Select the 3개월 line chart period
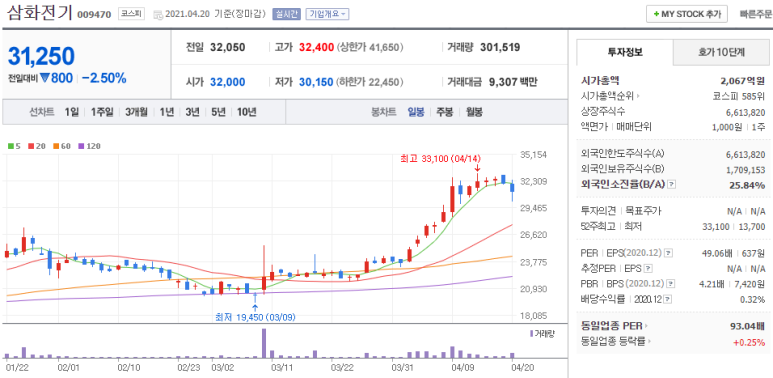Screen dimensions: 773x378 coord(136,112)
